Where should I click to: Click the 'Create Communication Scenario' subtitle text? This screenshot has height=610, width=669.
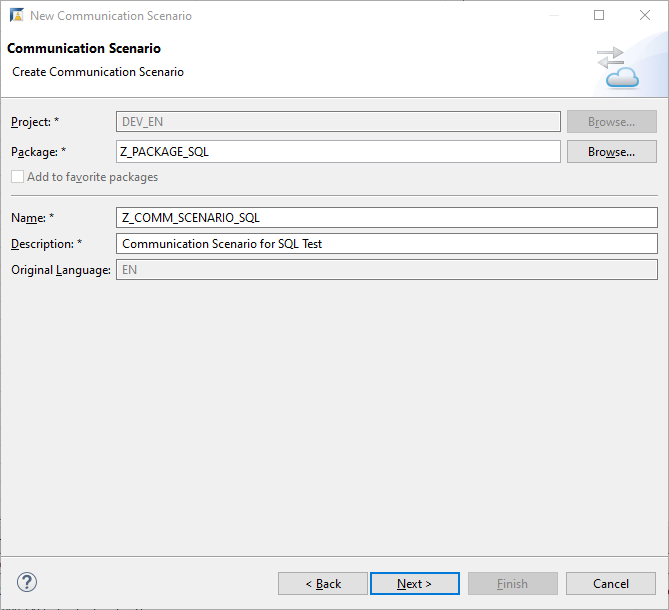98,72
